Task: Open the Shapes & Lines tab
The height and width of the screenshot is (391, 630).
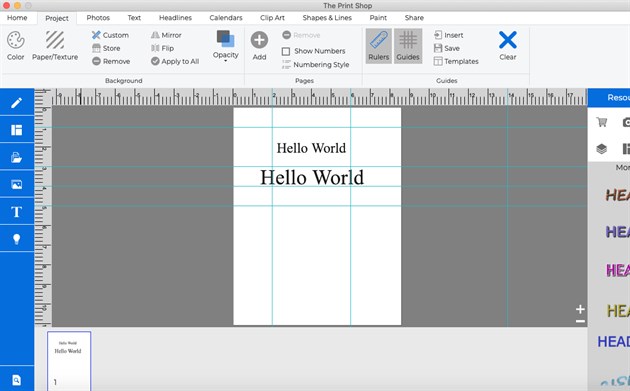Action: click(327, 18)
